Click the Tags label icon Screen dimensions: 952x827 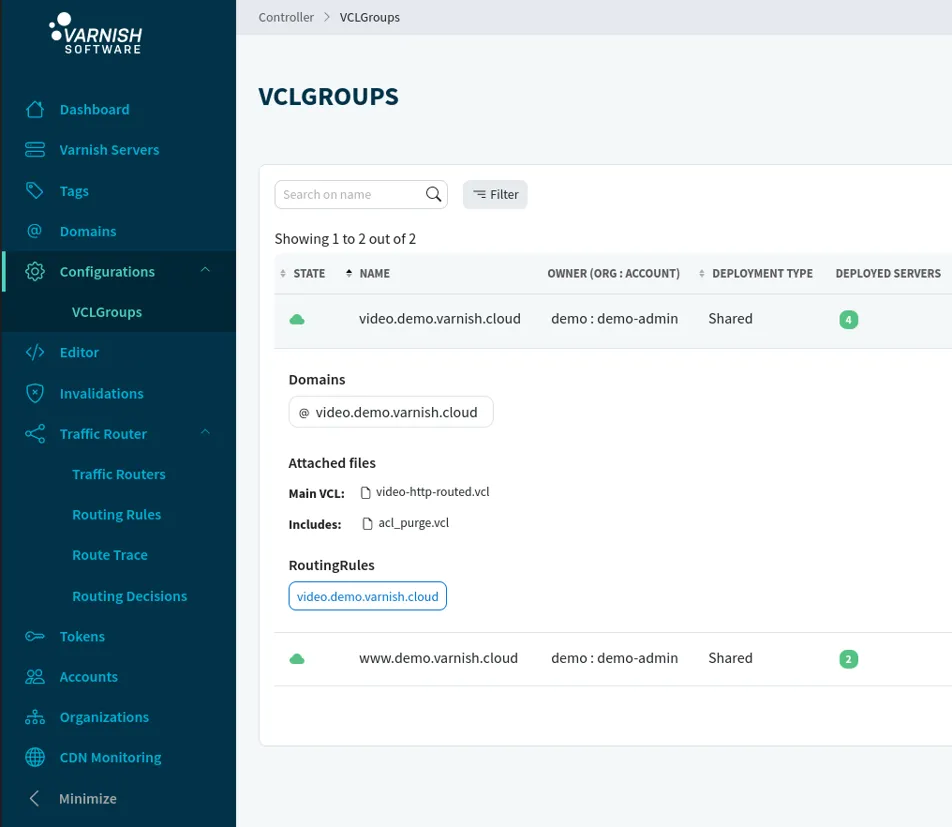click(x=35, y=191)
